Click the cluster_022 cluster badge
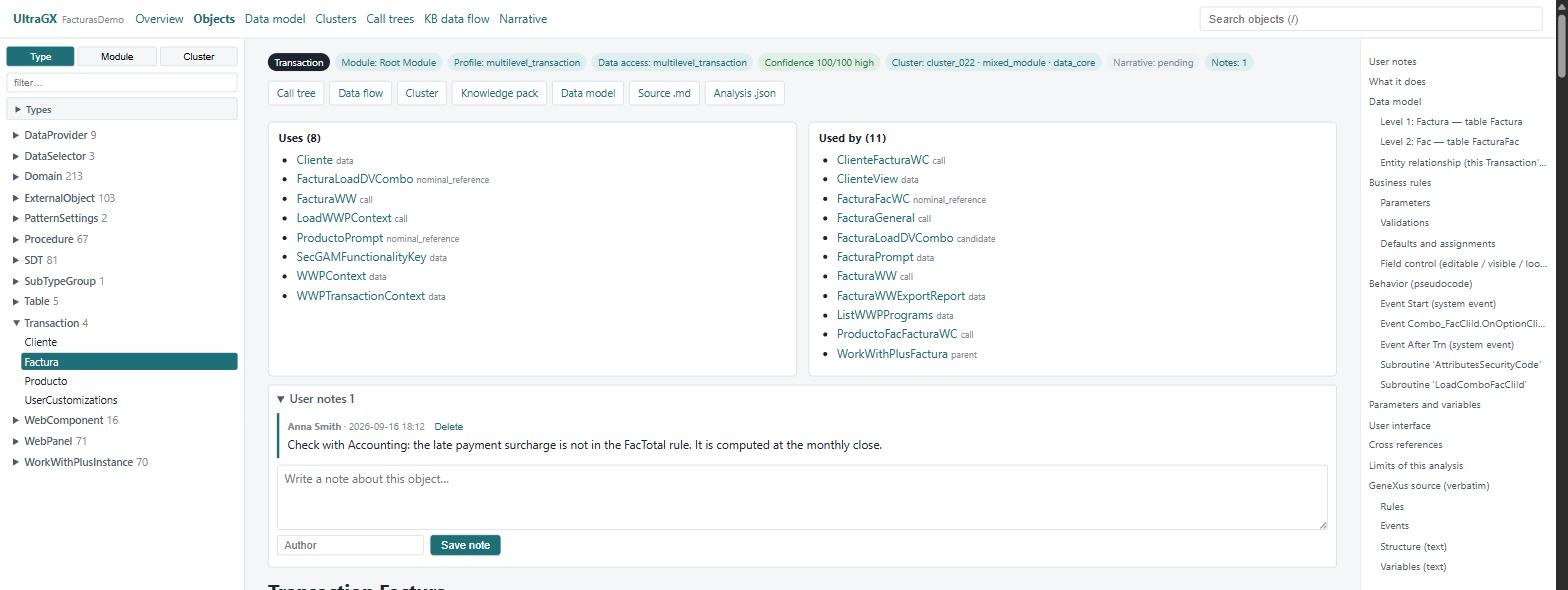Image resolution: width=1568 pixels, height=590 pixels. point(993,62)
